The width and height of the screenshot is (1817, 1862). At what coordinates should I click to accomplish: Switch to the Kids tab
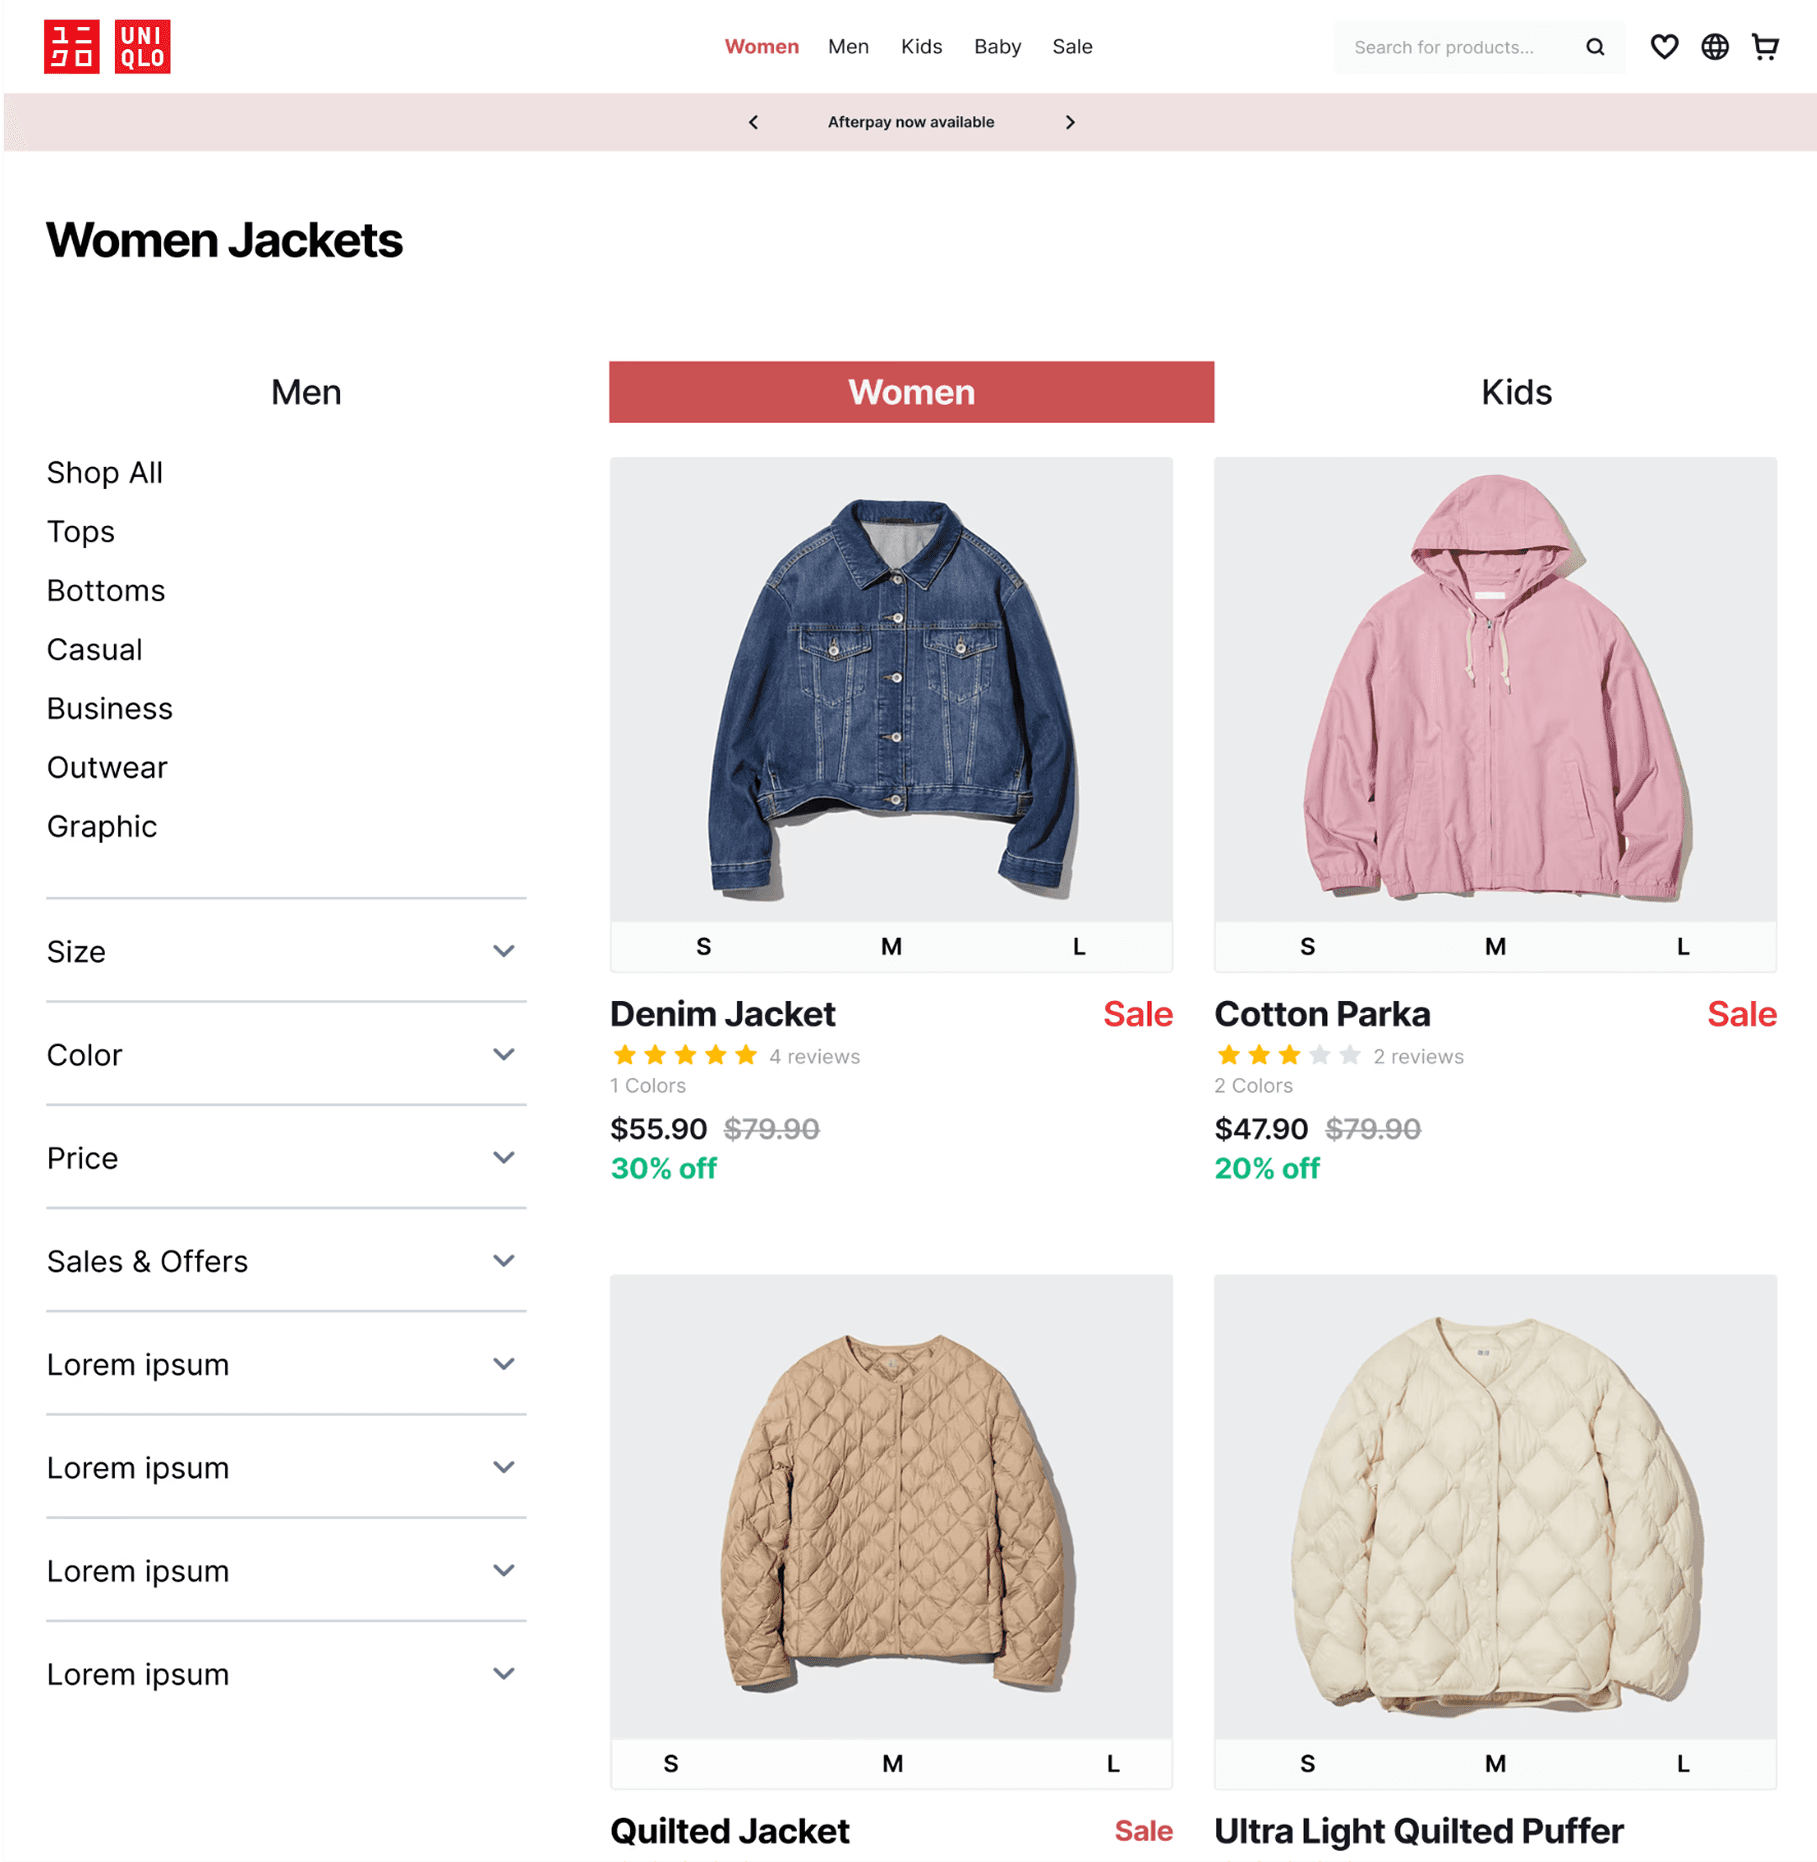(1516, 392)
